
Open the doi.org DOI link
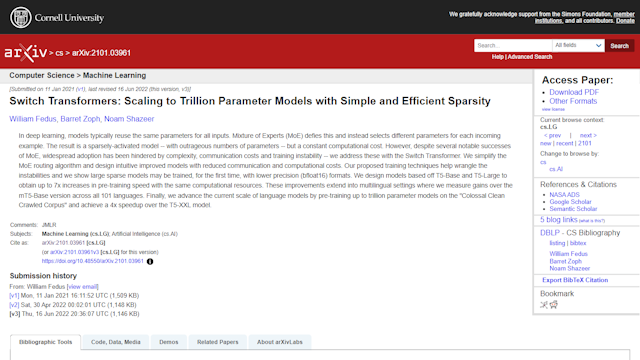pyautogui.click(x=93, y=261)
